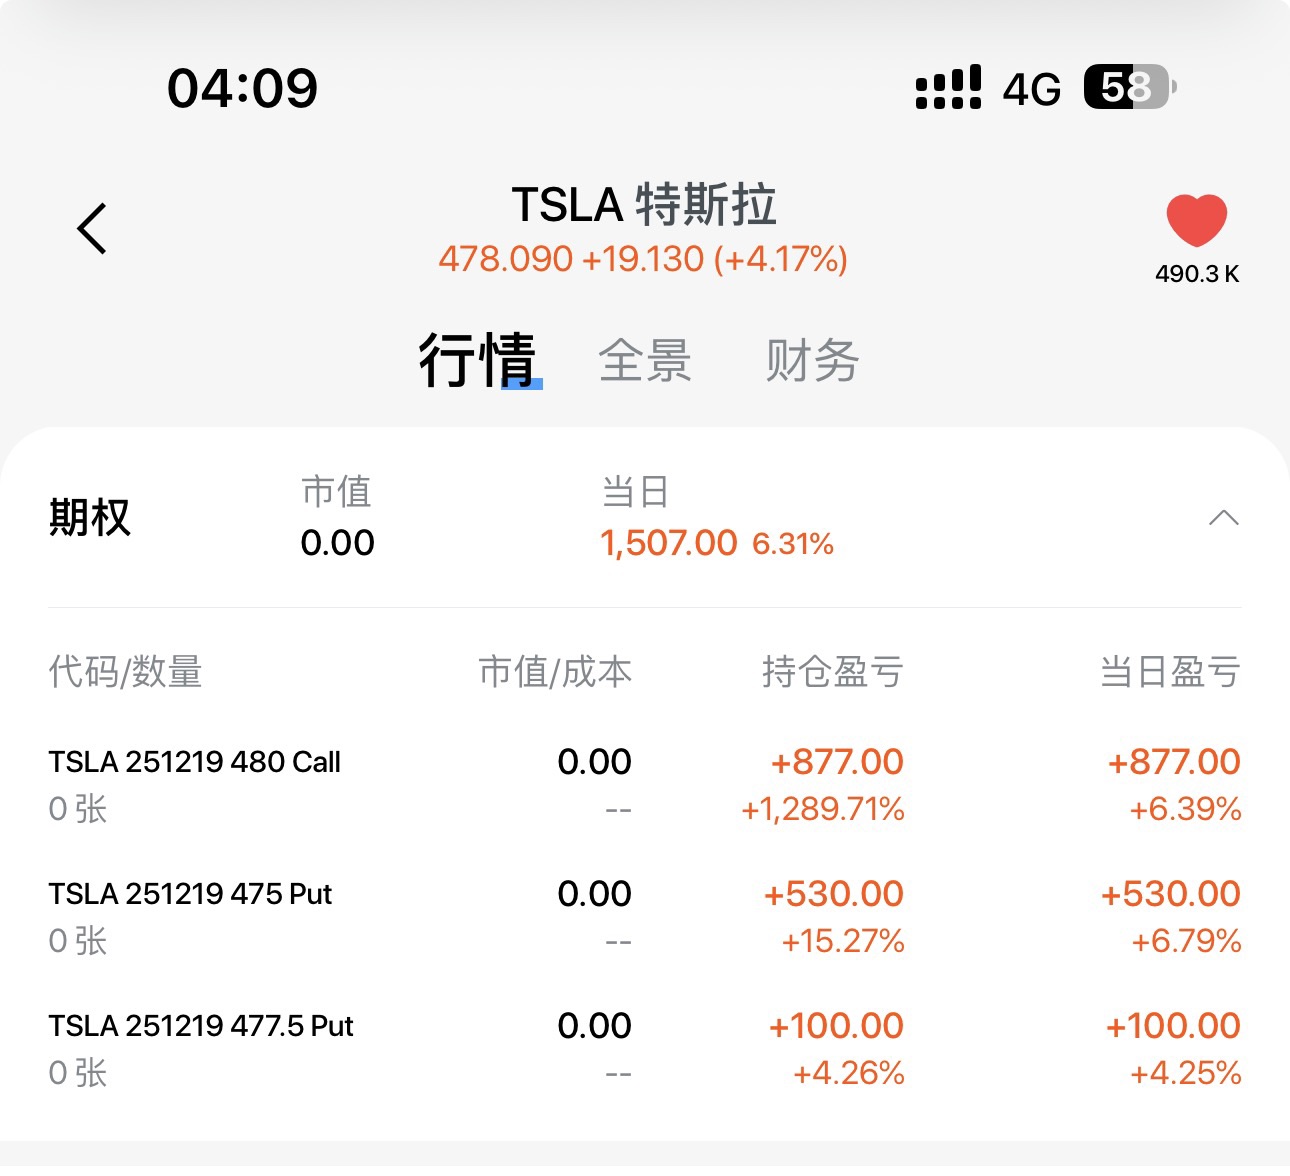1290x1176 pixels.
Task: Switch to the 全景 tab
Action: (x=645, y=361)
